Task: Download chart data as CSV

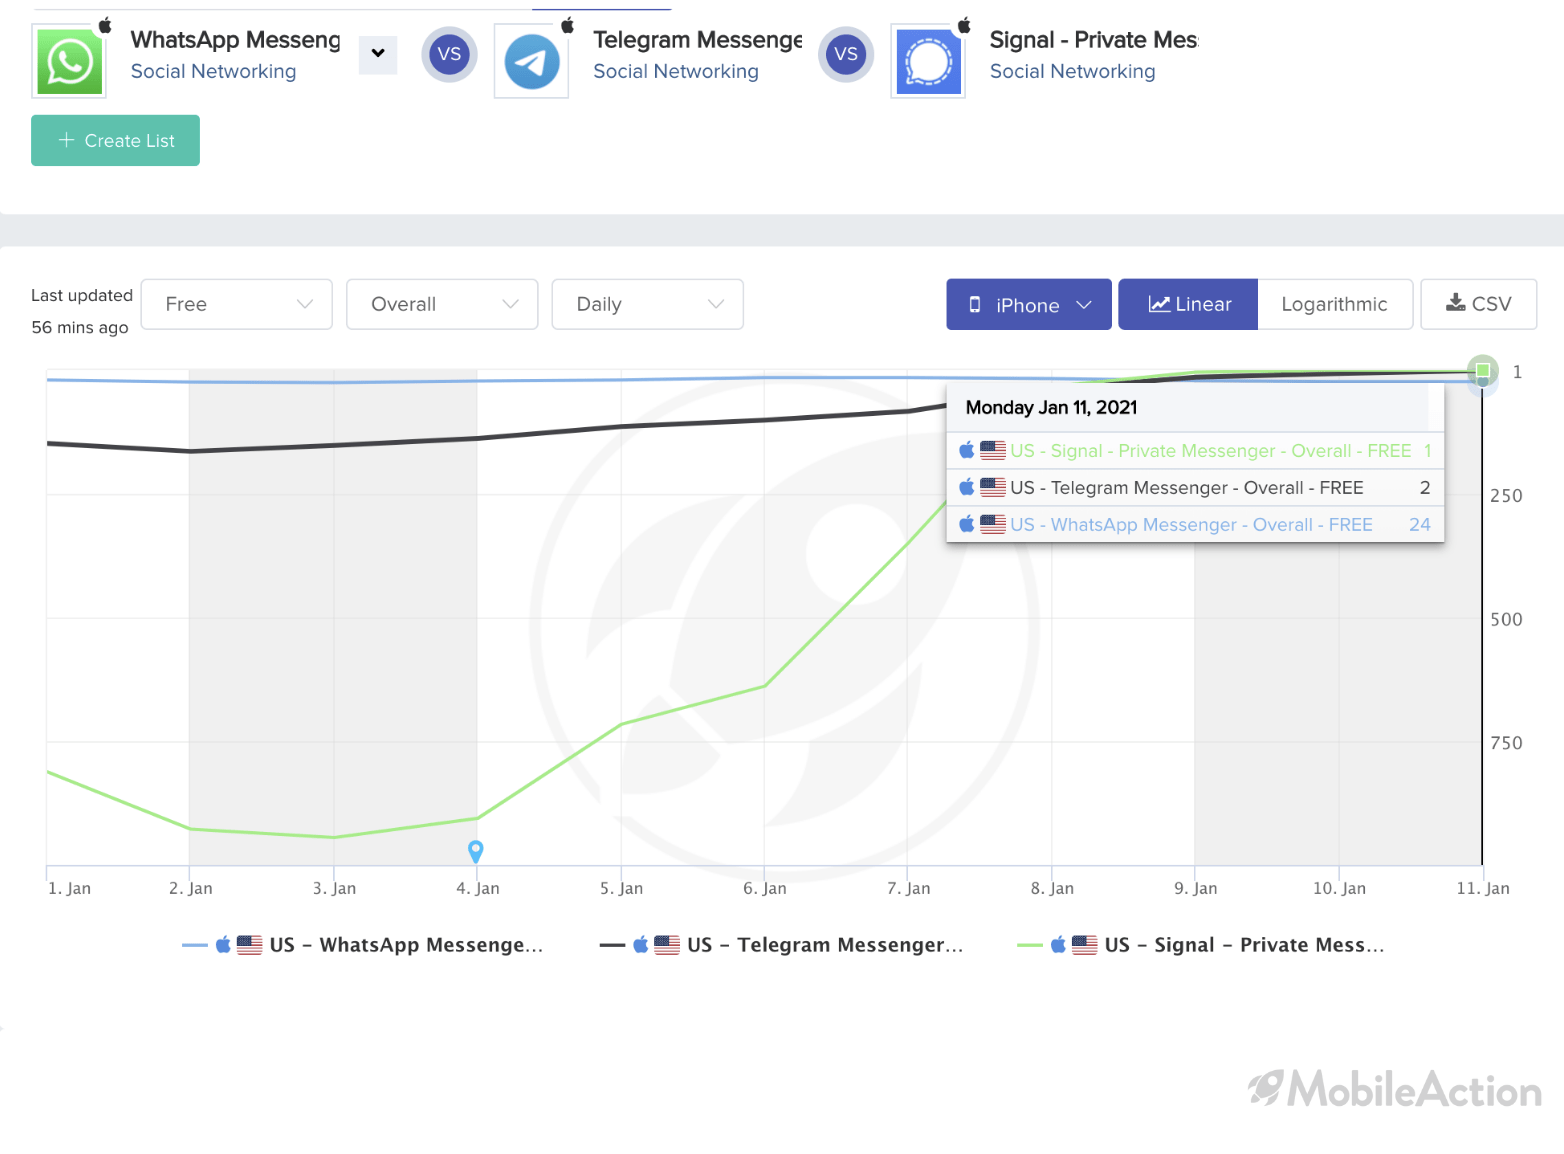Action: 1478,304
